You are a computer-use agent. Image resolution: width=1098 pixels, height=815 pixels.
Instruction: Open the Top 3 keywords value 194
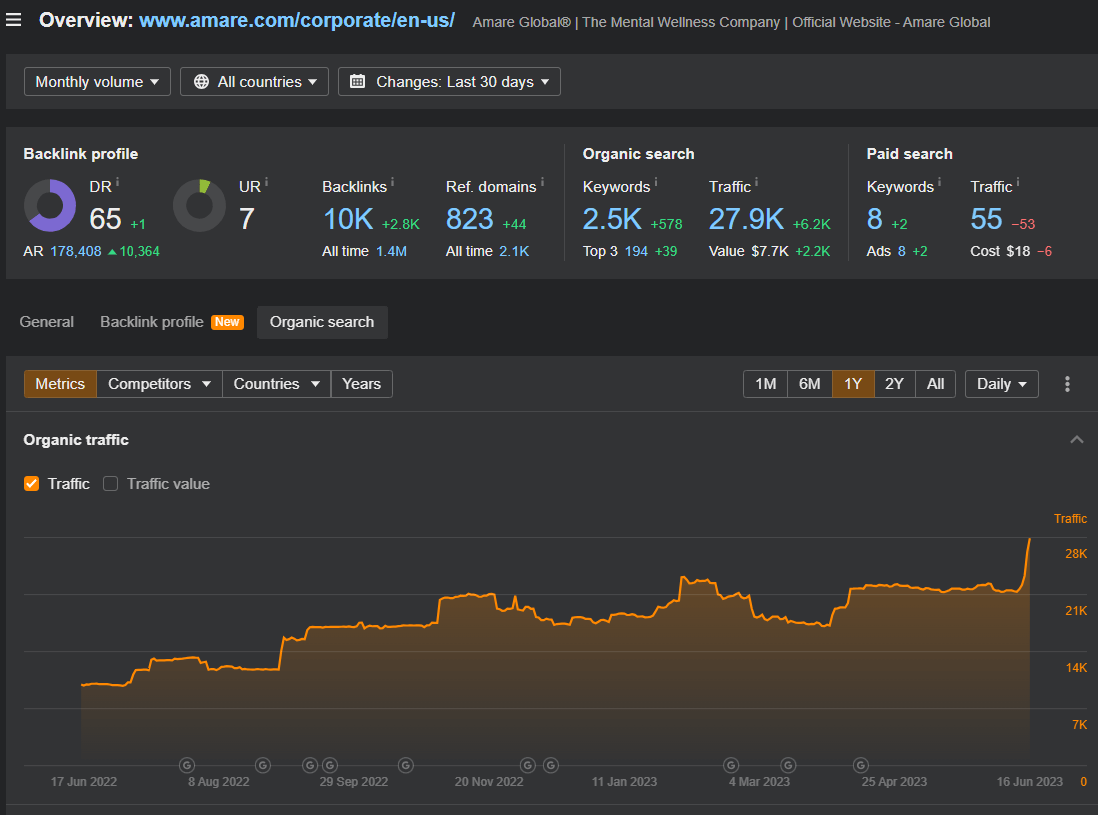point(636,251)
